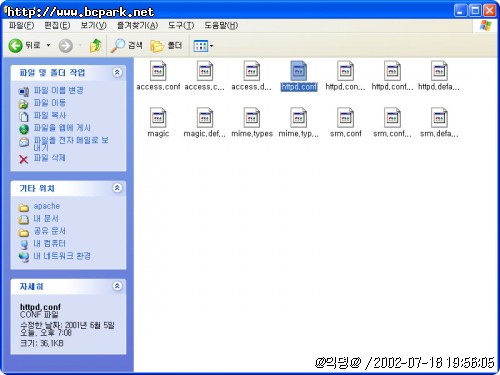
Task: Select the httpd.con... file icon
Action: (345, 71)
